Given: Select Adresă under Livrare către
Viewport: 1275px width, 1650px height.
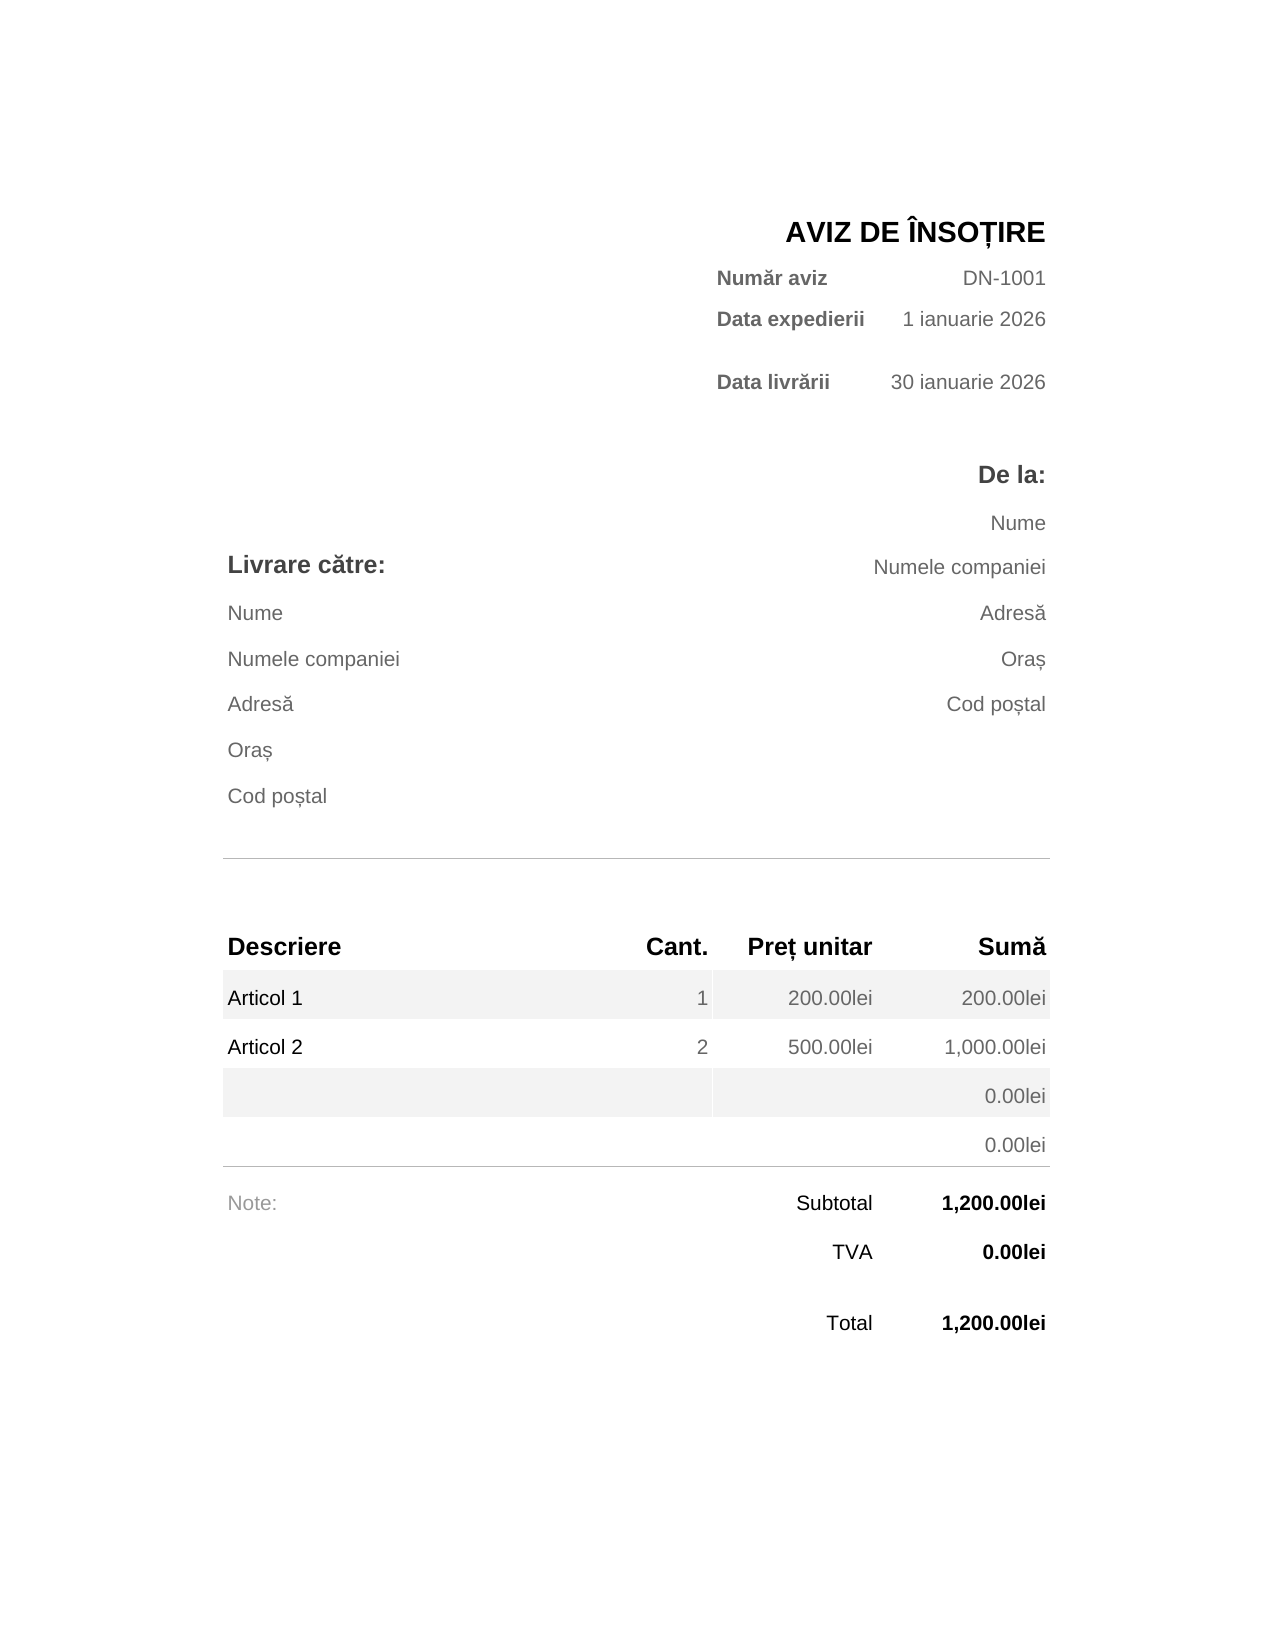Looking at the screenshot, I should 260,704.
